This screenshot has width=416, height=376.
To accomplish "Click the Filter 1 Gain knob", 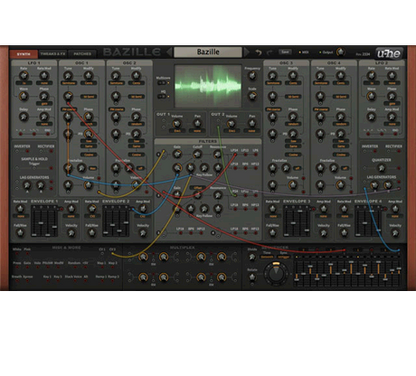I will click(177, 154).
